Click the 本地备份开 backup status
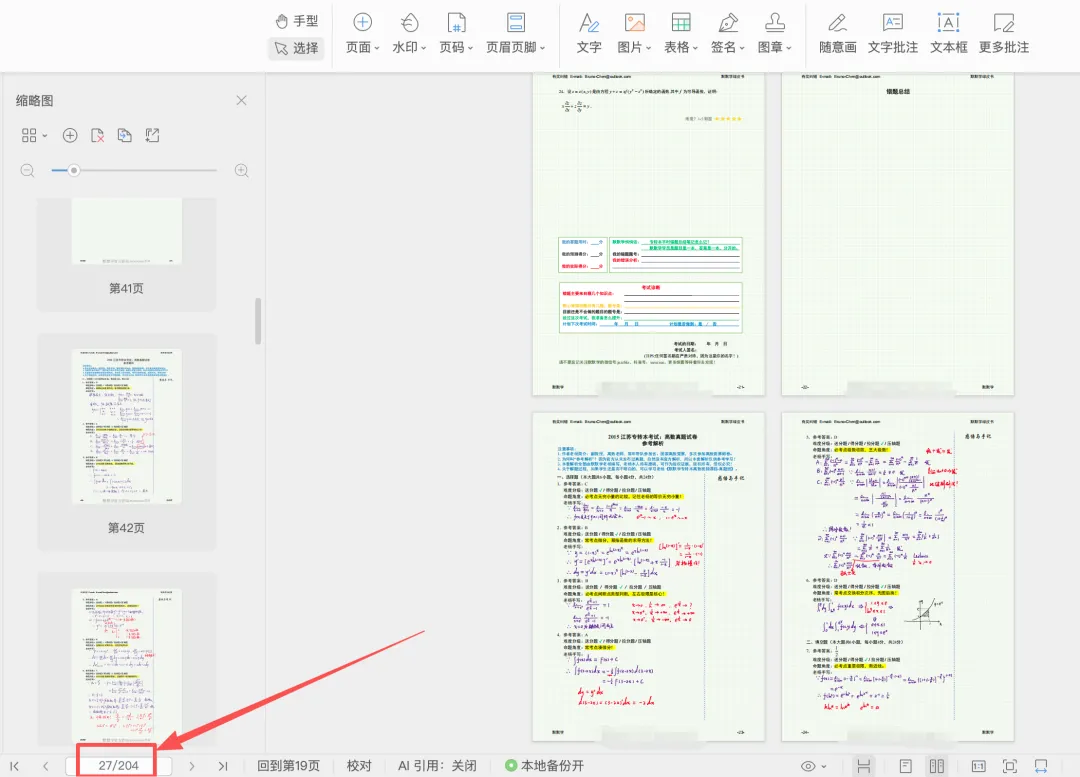The height and width of the screenshot is (777, 1080). click(x=544, y=766)
